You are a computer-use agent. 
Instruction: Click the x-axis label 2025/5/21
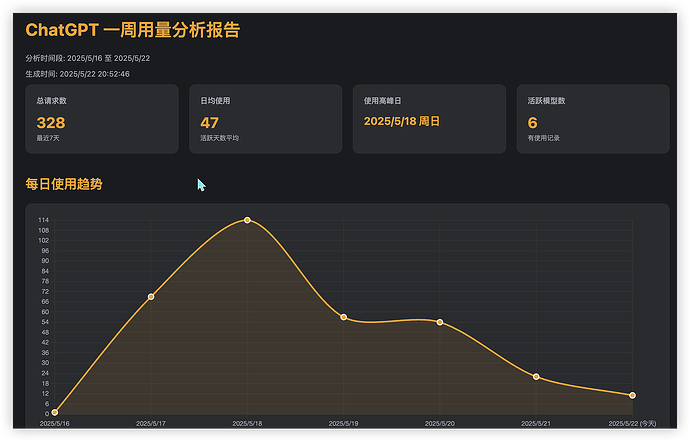coord(536,423)
